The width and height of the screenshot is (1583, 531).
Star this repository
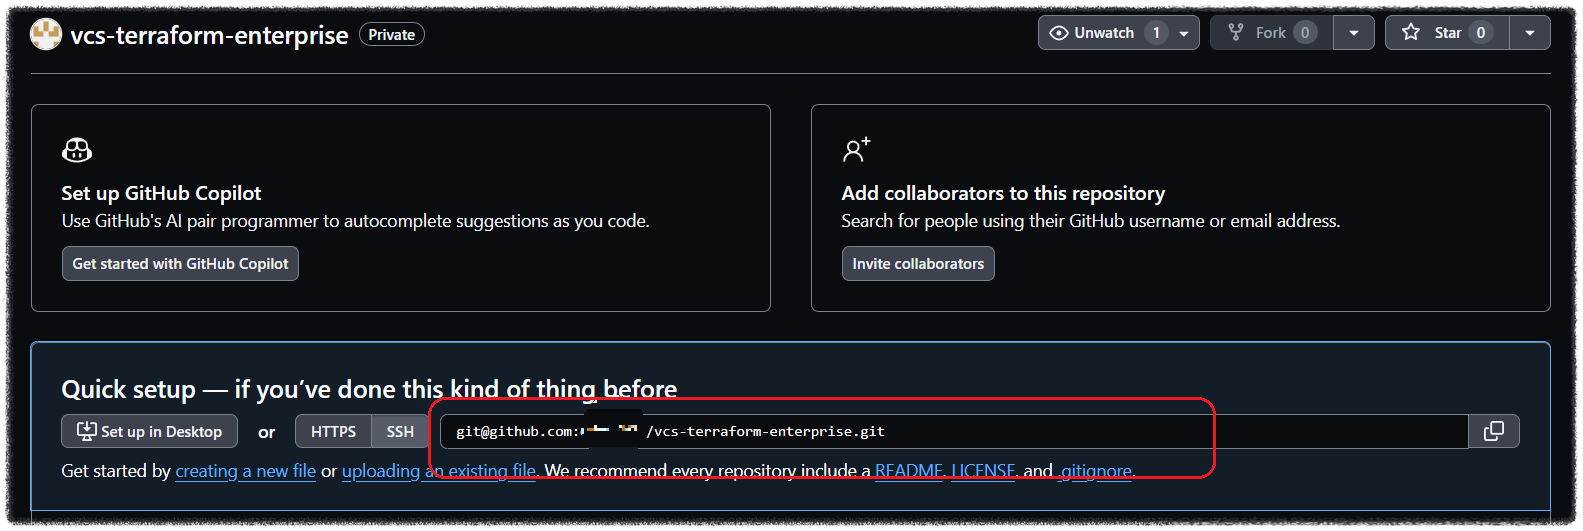(1447, 33)
